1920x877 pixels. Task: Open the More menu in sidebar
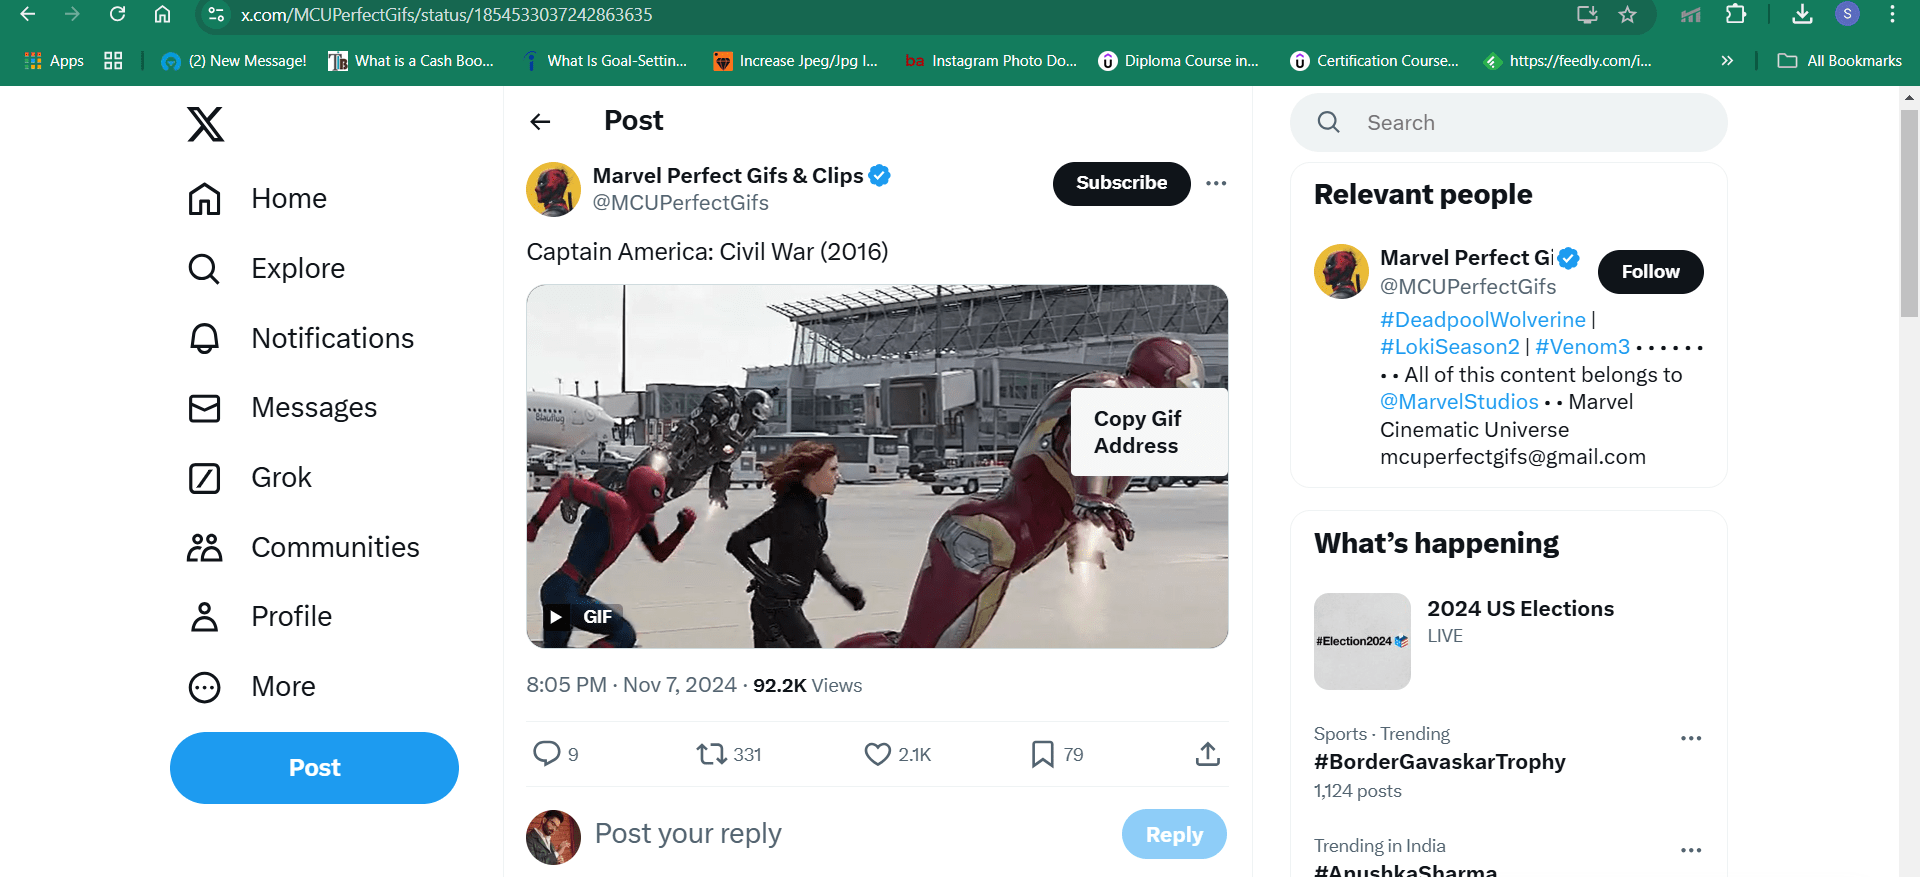click(251, 686)
